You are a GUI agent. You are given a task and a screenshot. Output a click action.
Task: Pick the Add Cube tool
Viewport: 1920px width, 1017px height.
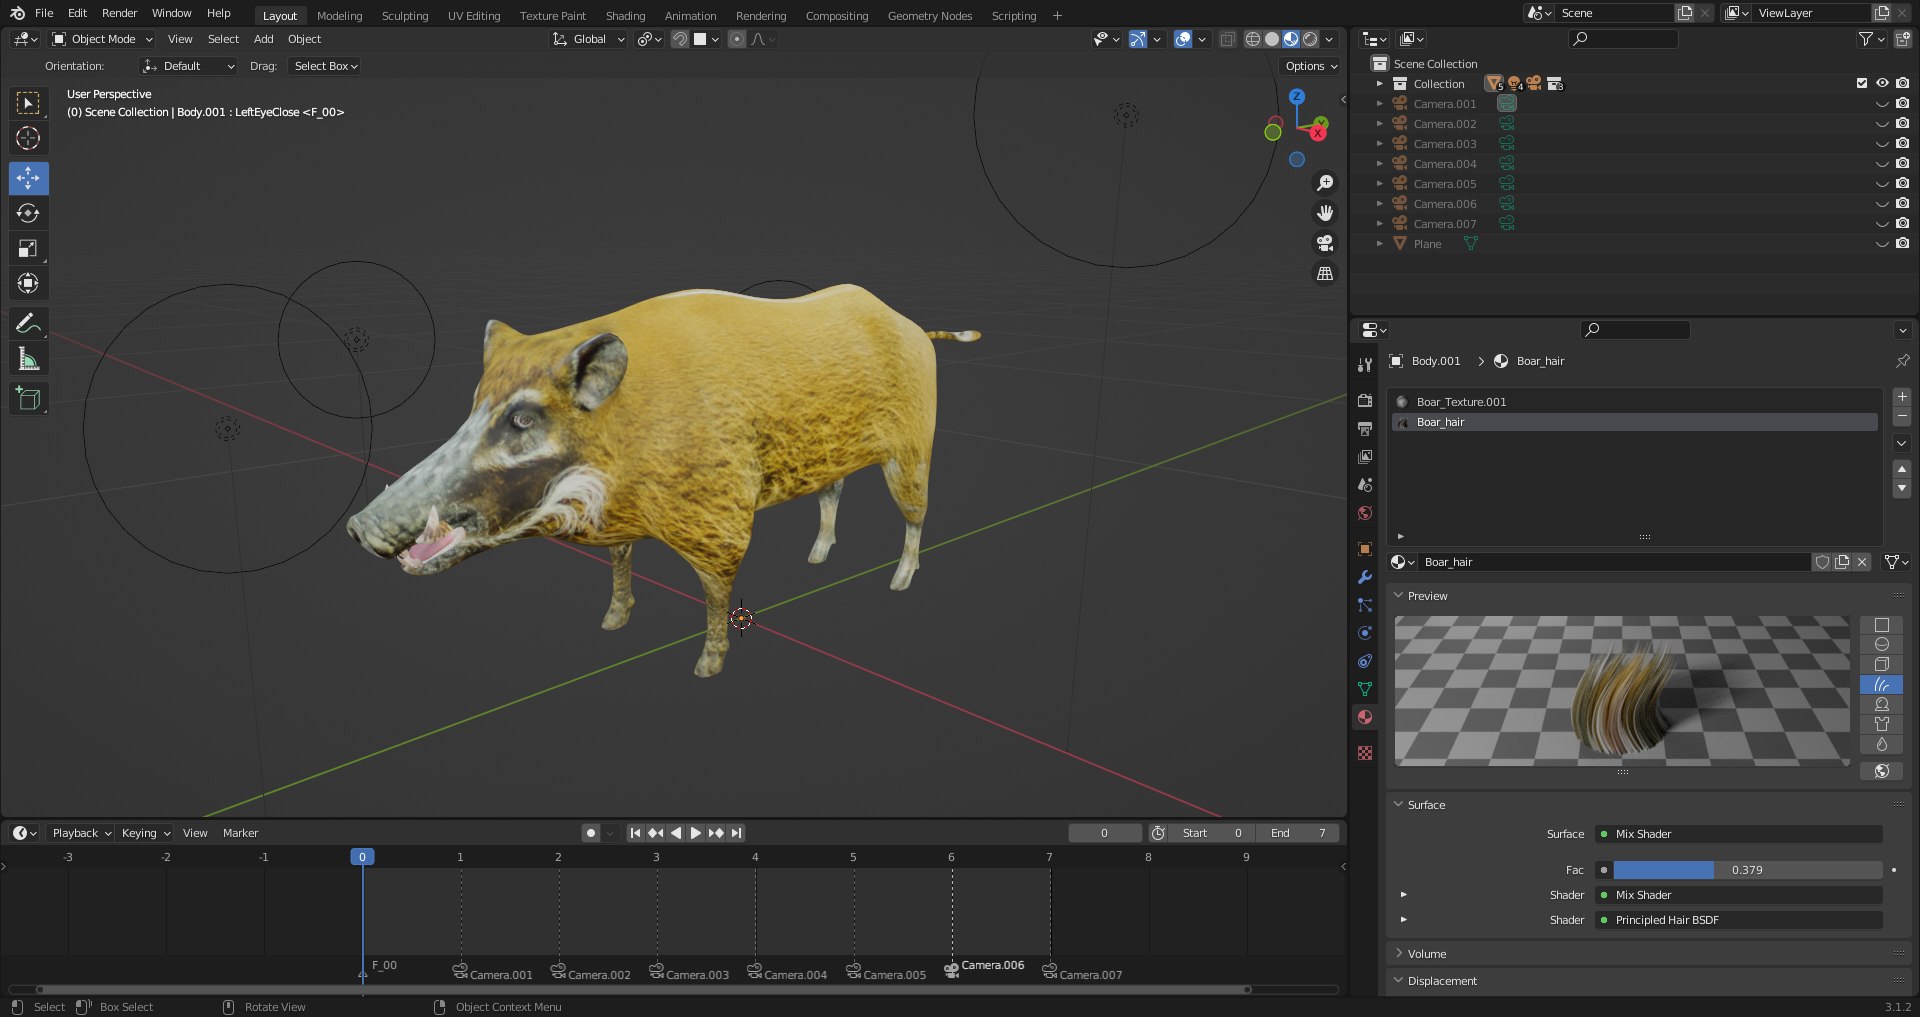click(x=28, y=399)
